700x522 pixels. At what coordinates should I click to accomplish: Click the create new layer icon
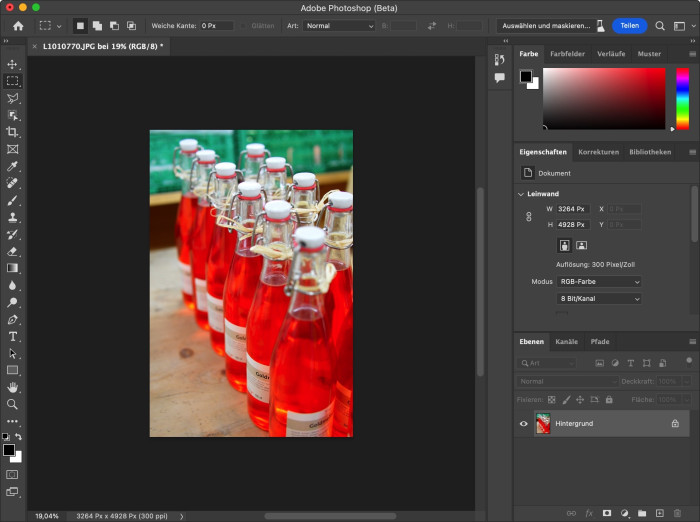659,513
